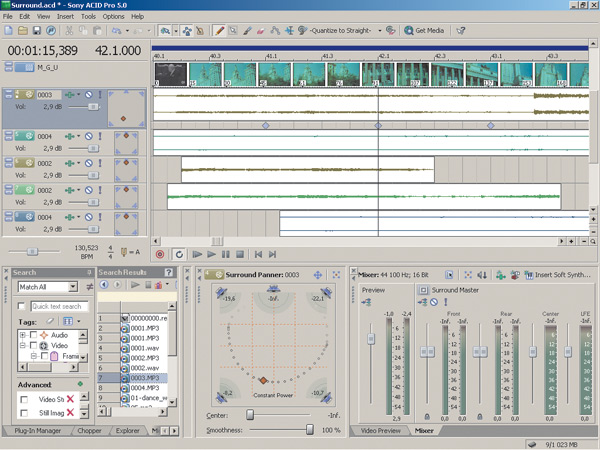600x450 pixels.
Task: Adjust the Center slider in Surround Panner
Action: coord(250,415)
